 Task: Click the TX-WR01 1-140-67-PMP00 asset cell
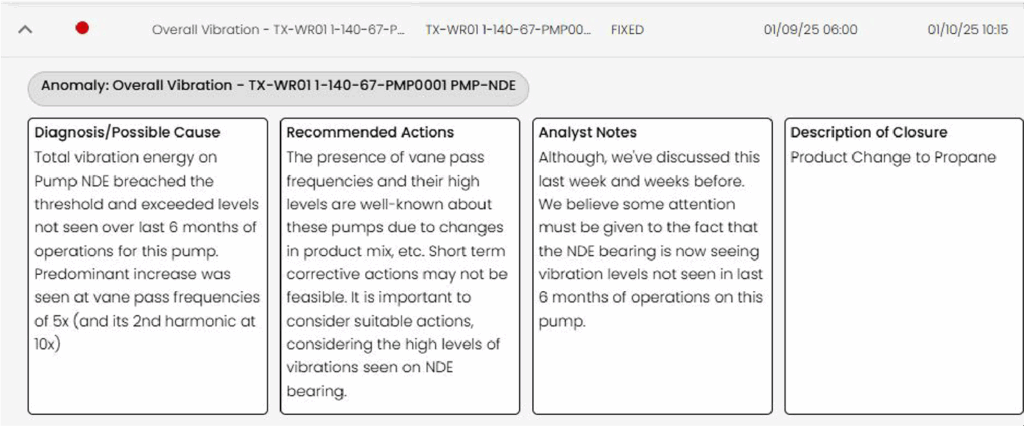[509, 30]
